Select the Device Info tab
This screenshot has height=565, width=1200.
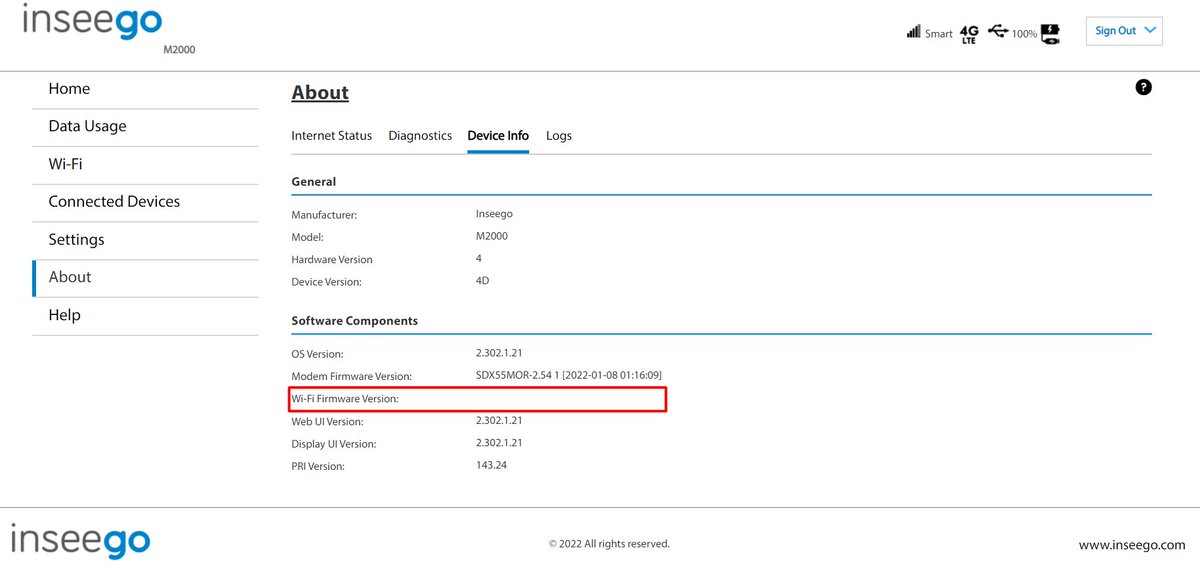tap(498, 136)
